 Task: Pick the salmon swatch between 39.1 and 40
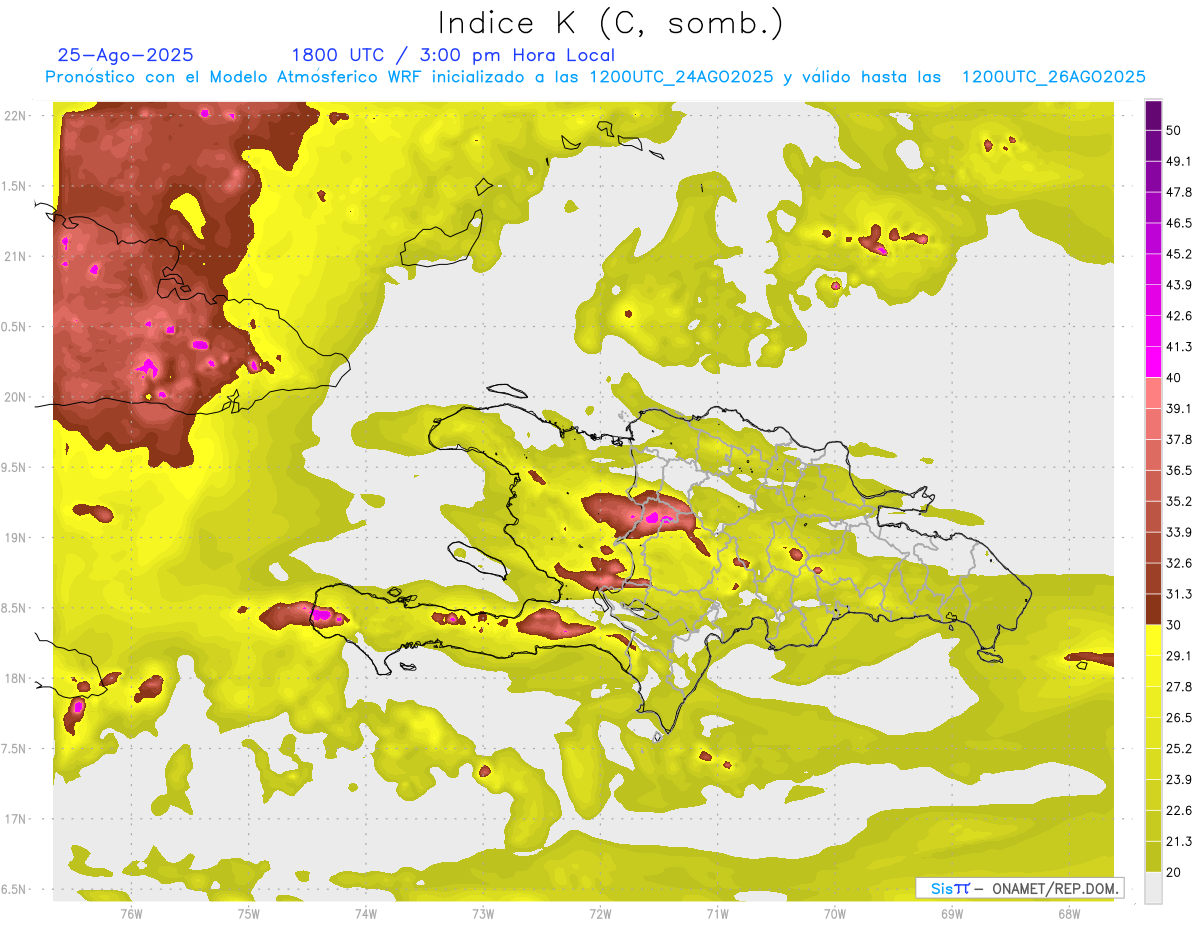pyautogui.click(x=1153, y=393)
